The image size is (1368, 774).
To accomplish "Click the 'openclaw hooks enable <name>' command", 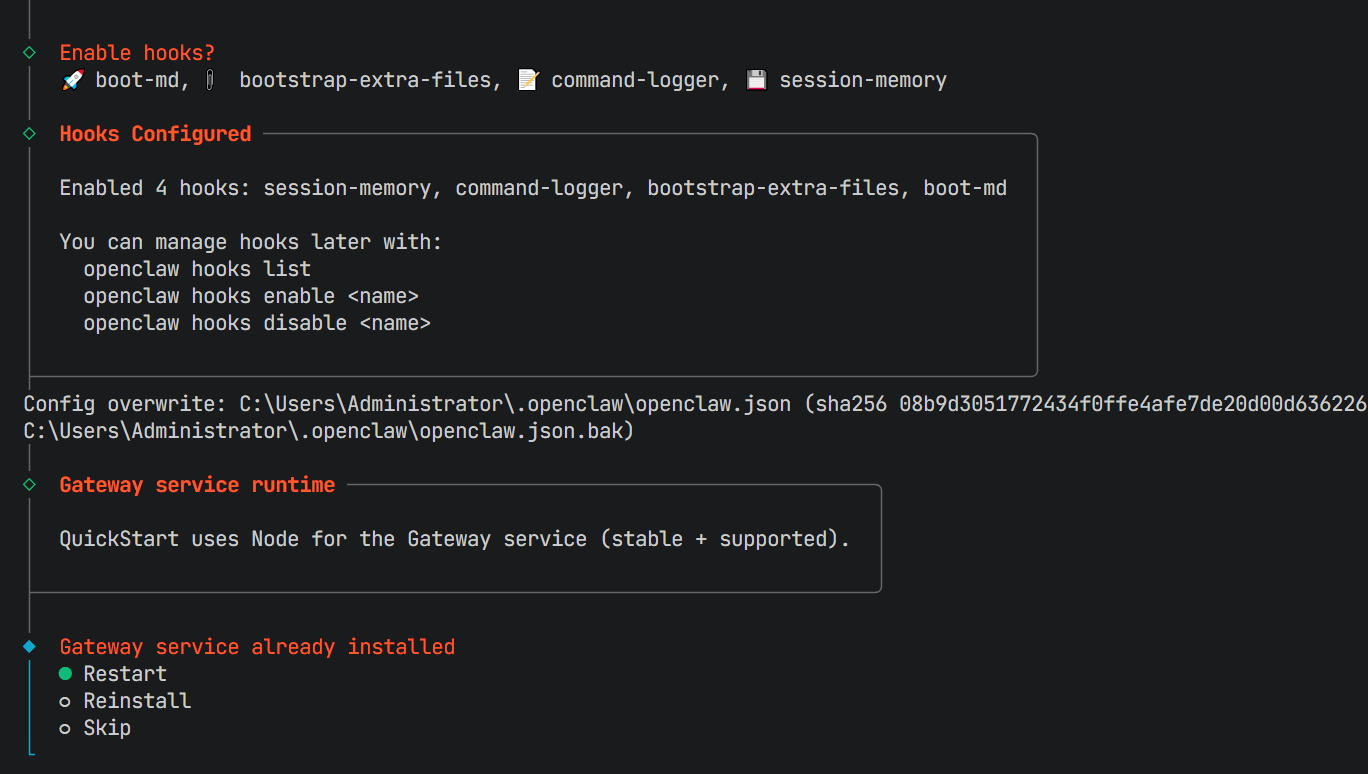I will coord(251,296).
